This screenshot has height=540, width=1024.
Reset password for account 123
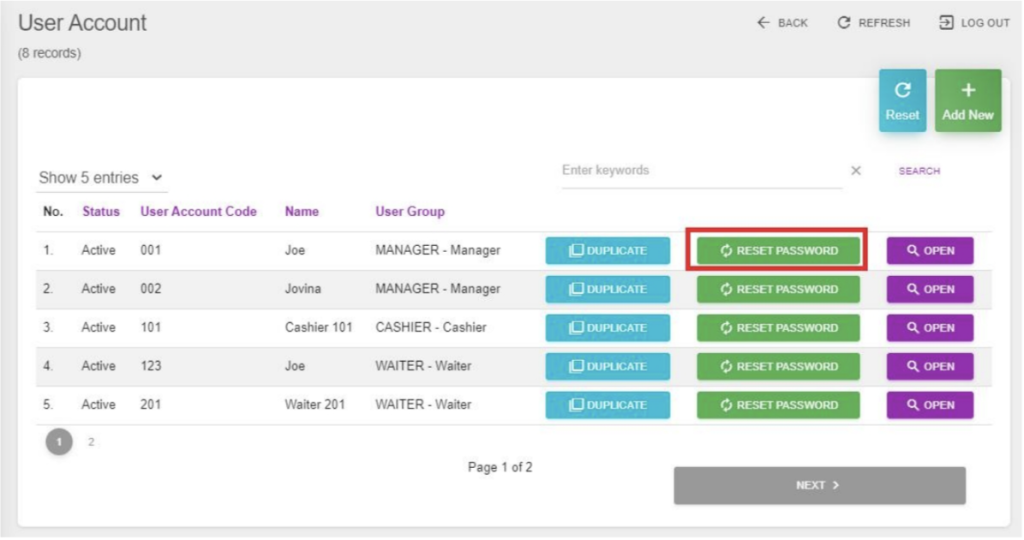[778, 367]
